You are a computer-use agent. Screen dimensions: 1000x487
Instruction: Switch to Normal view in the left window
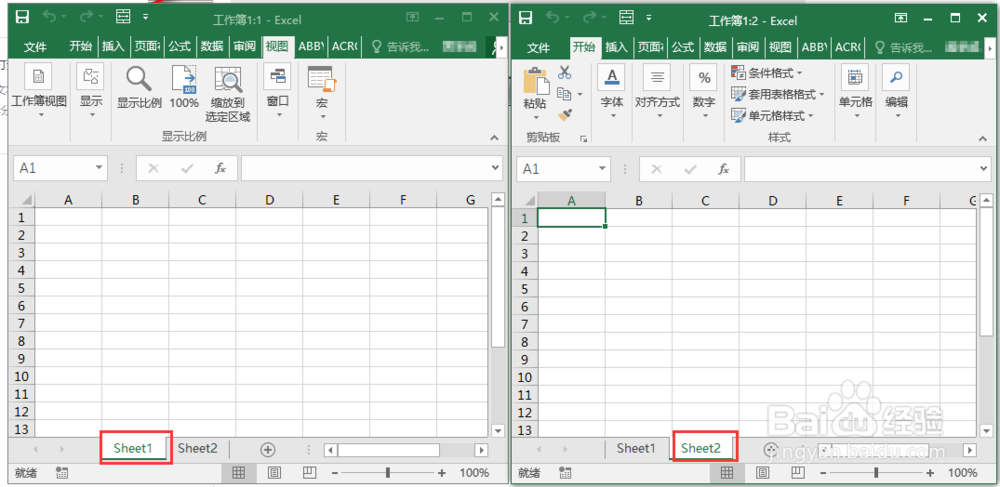pos(239,472)
